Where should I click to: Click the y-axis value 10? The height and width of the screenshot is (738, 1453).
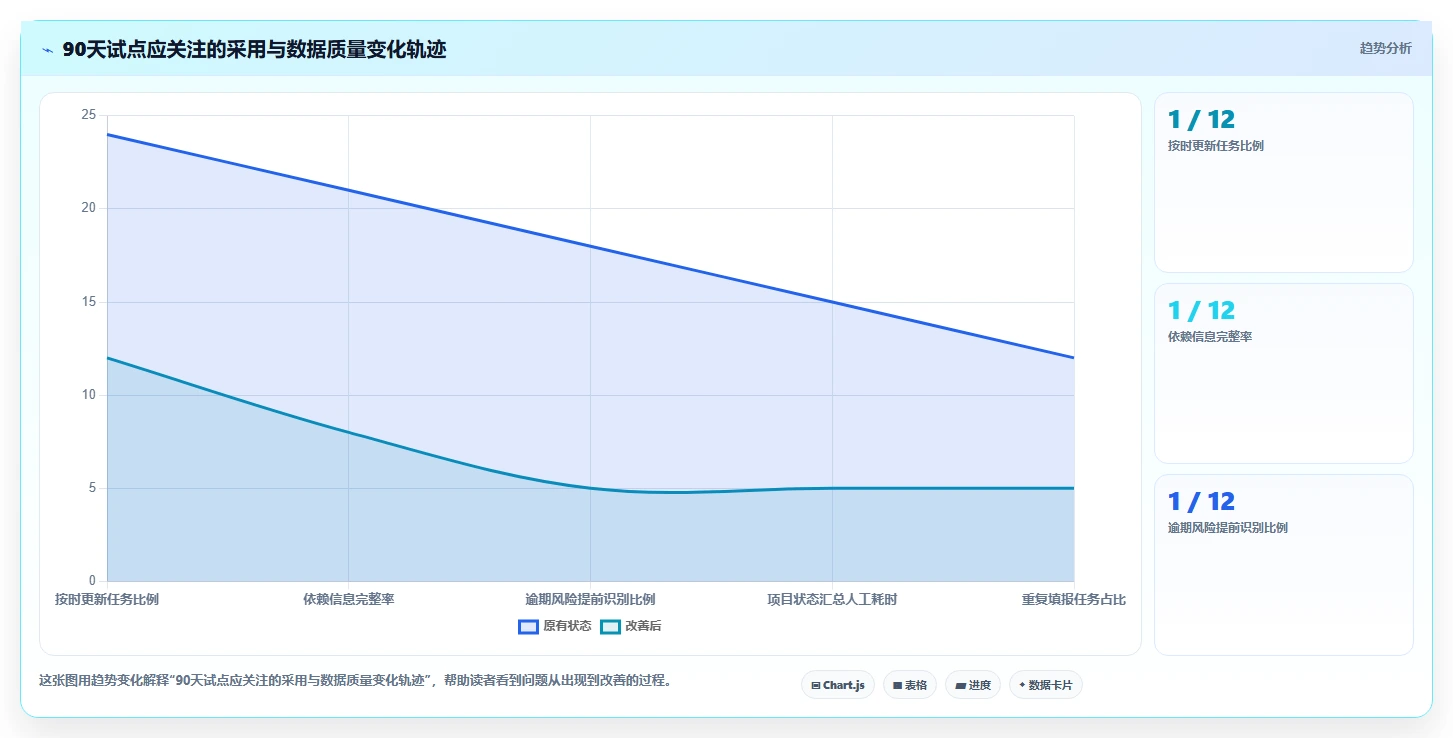click(89, 395)
